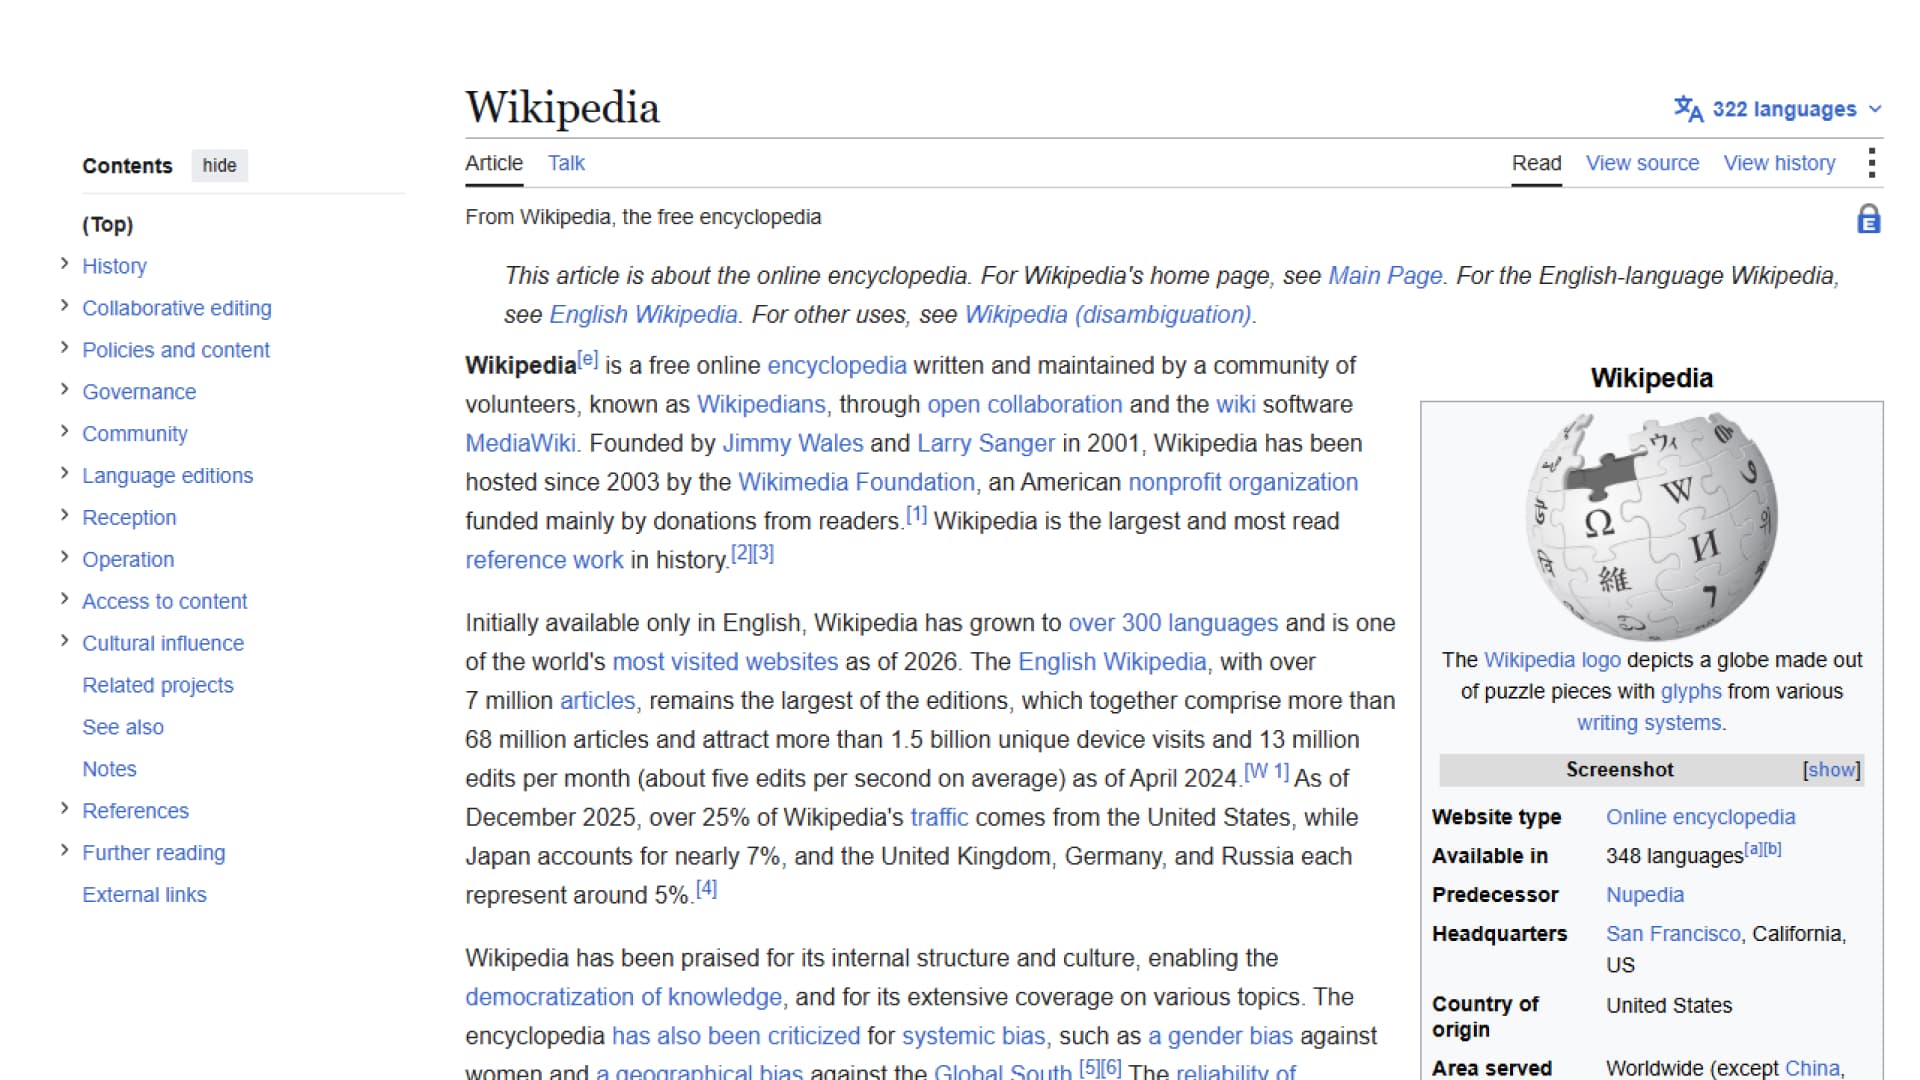1920x1080 pixels.
Task: Show the infobox Screenshot section
Action: tap(1831, 769)
